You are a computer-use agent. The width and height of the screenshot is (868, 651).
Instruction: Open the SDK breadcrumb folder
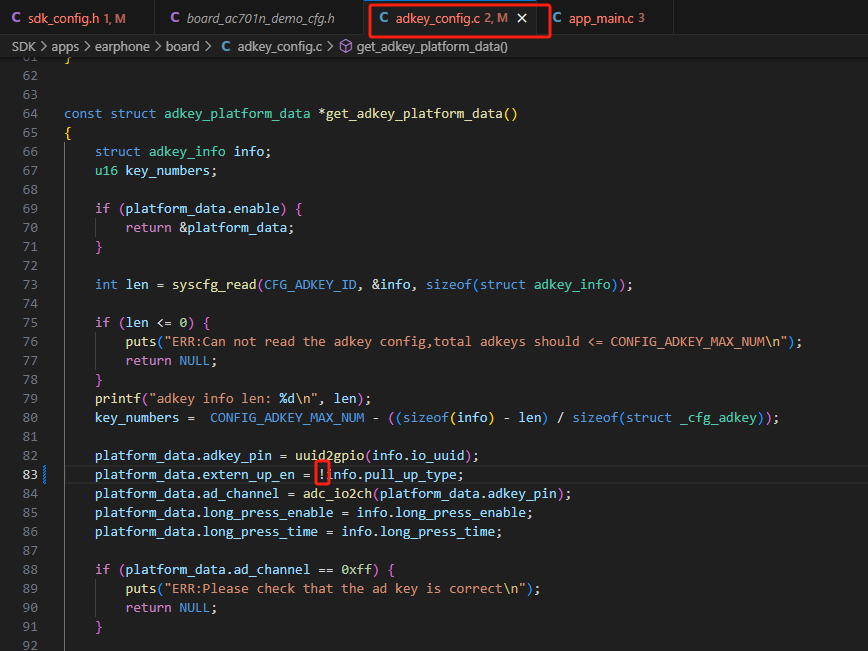click(x=23, y=46)
